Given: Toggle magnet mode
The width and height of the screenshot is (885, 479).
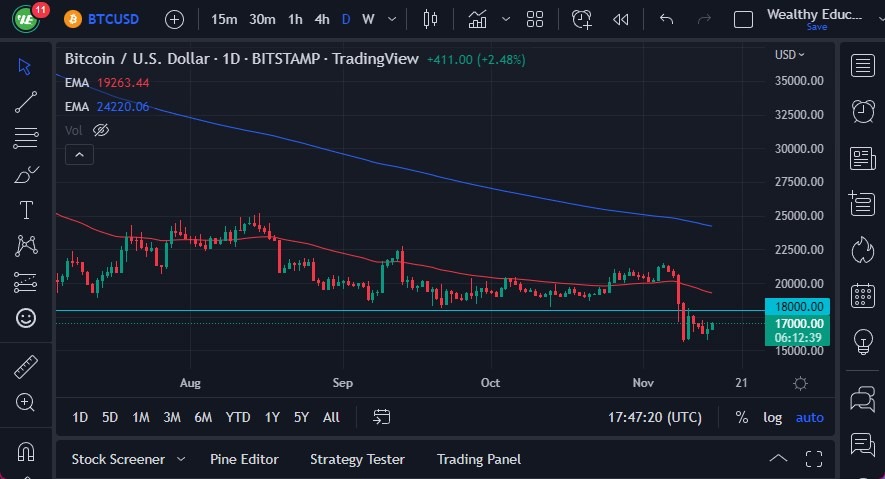Looking at the screenshot, I should pos(26,452).
